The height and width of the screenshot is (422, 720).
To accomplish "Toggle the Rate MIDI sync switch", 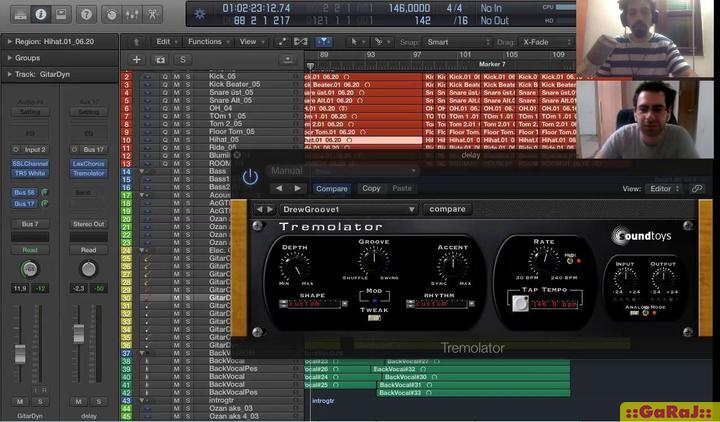I will (x=570, y=261).
